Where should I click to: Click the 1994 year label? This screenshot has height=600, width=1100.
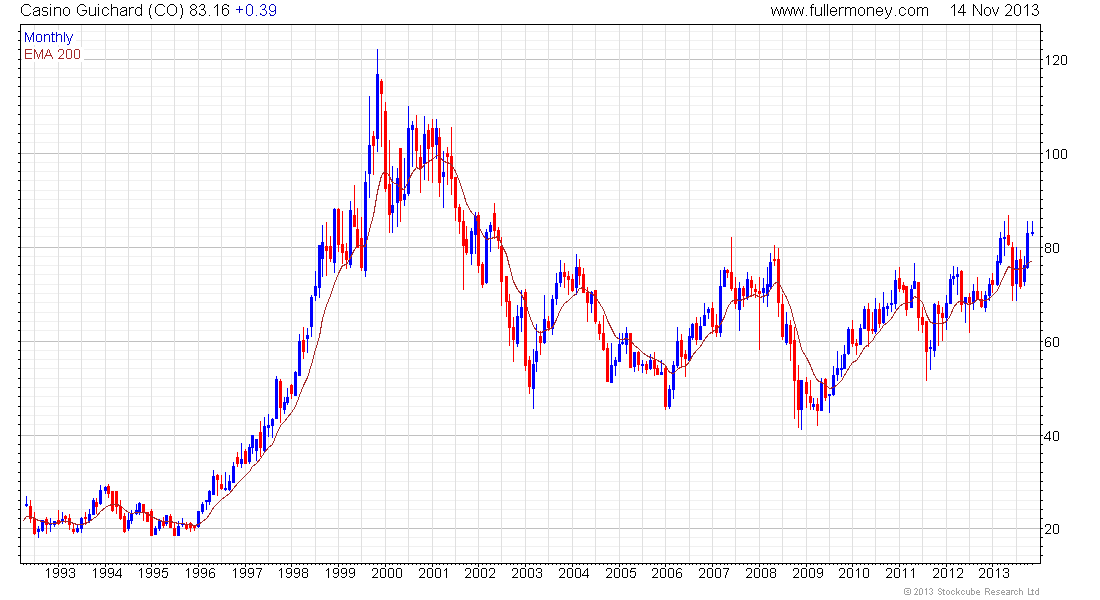[107, 573]
